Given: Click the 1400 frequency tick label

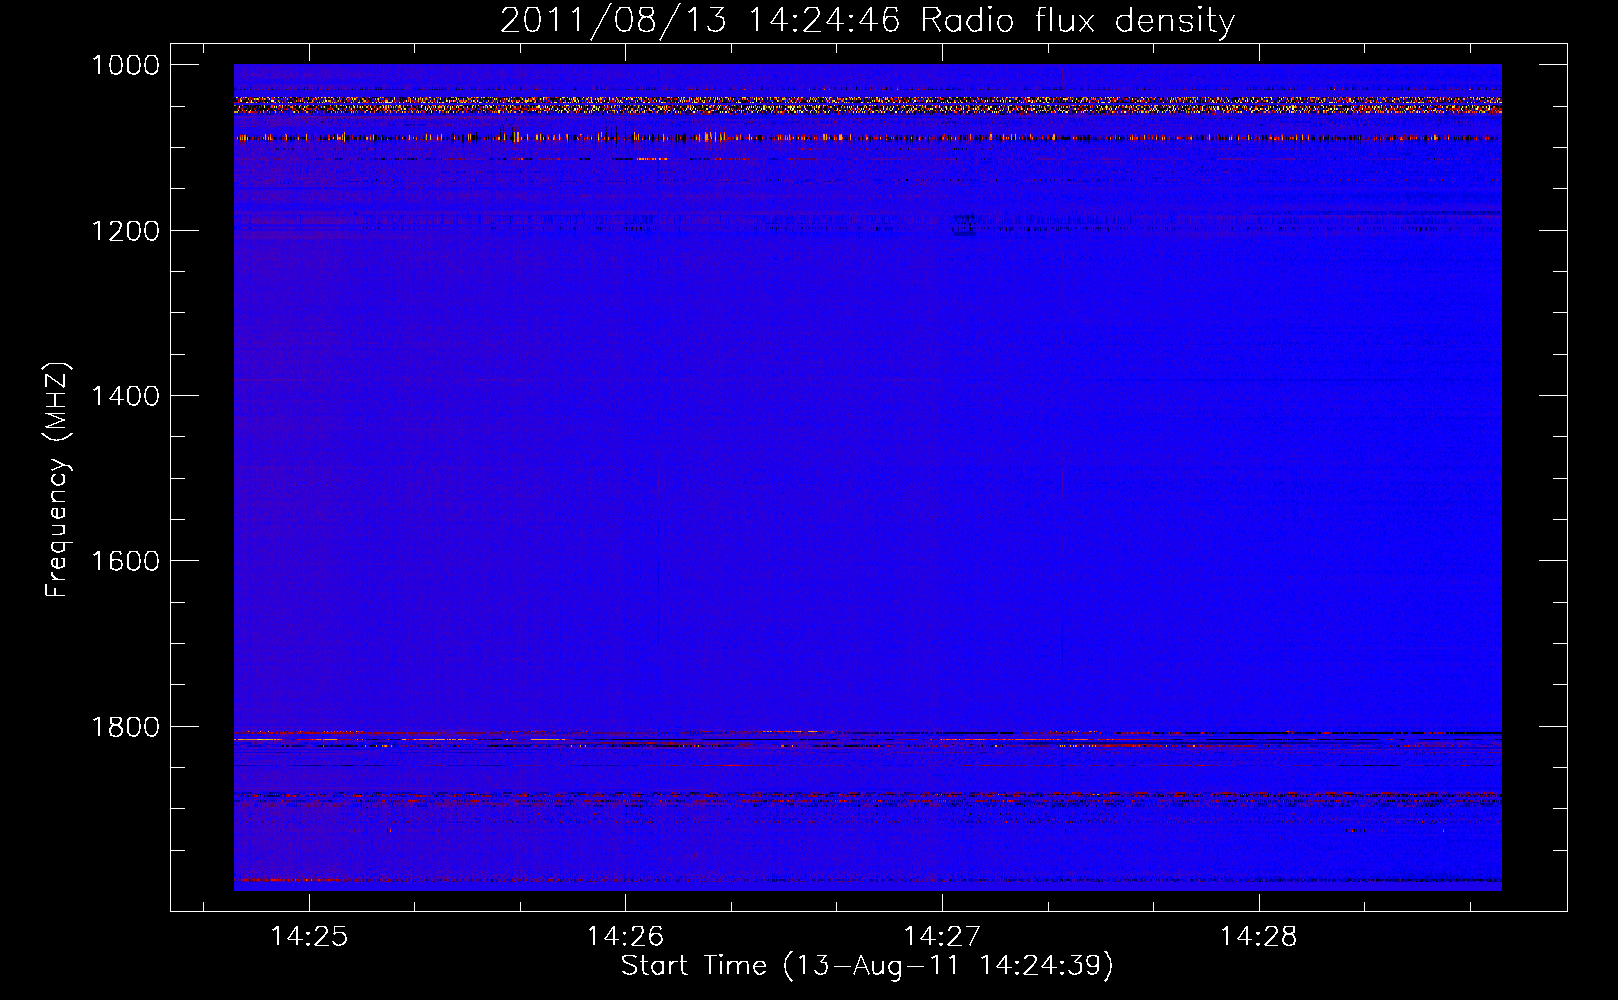Looking at the screenshot, I should (x=125, y=396).
